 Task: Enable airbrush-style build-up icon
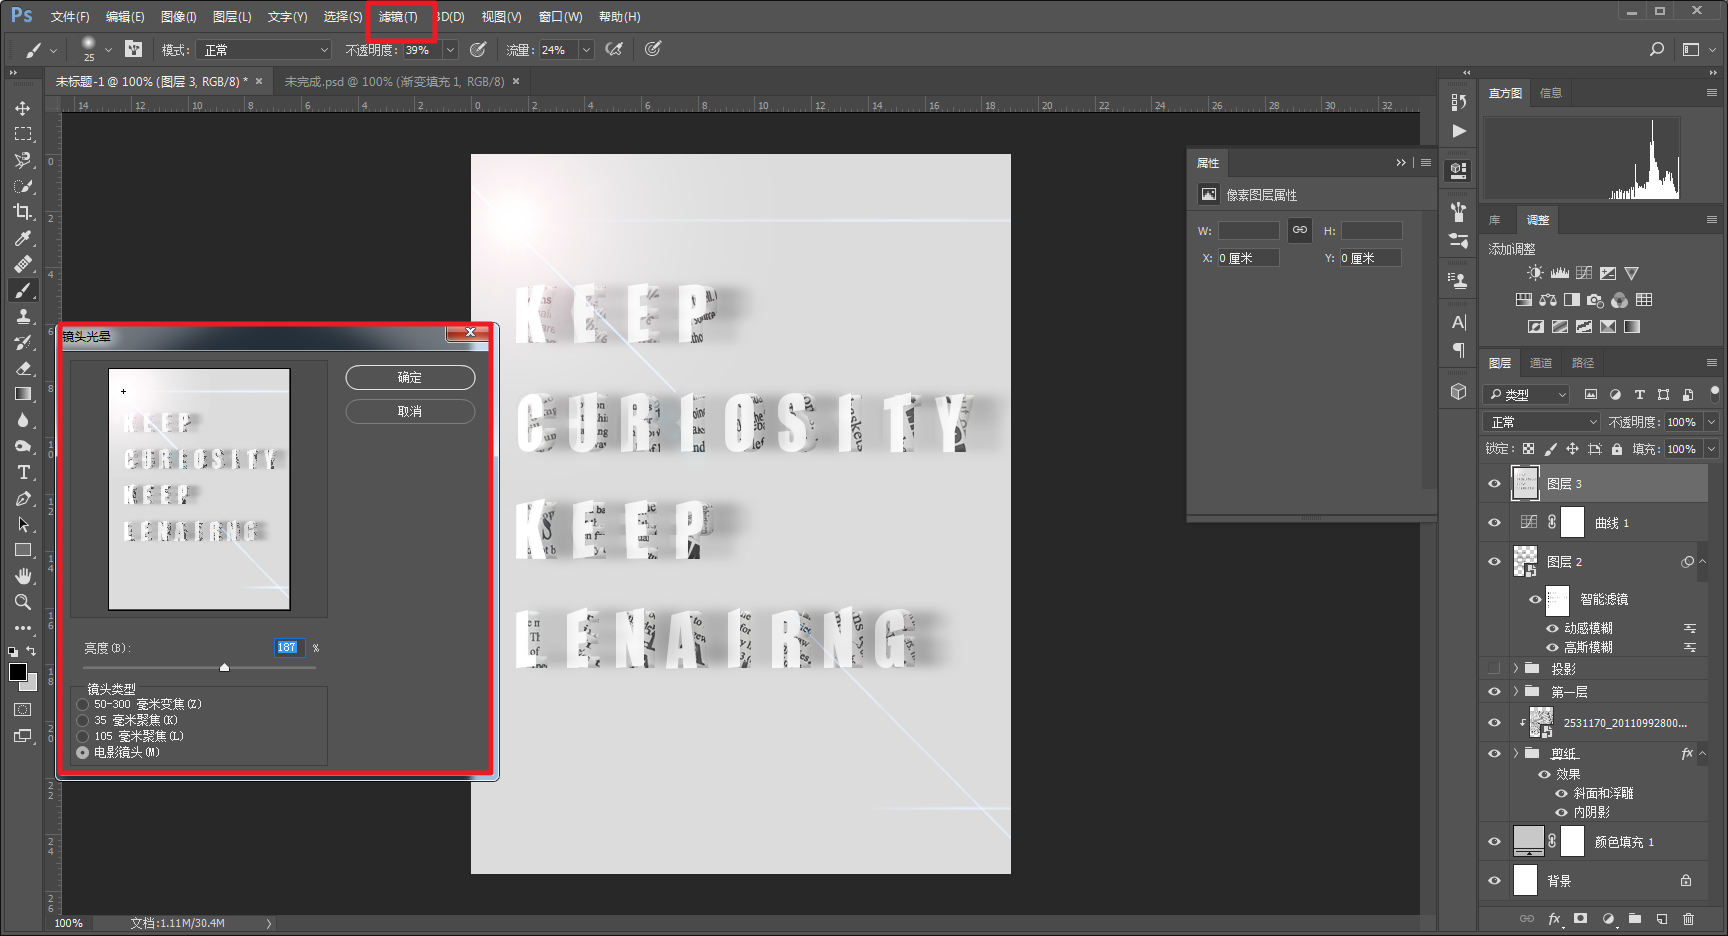[x=614, y=49]
